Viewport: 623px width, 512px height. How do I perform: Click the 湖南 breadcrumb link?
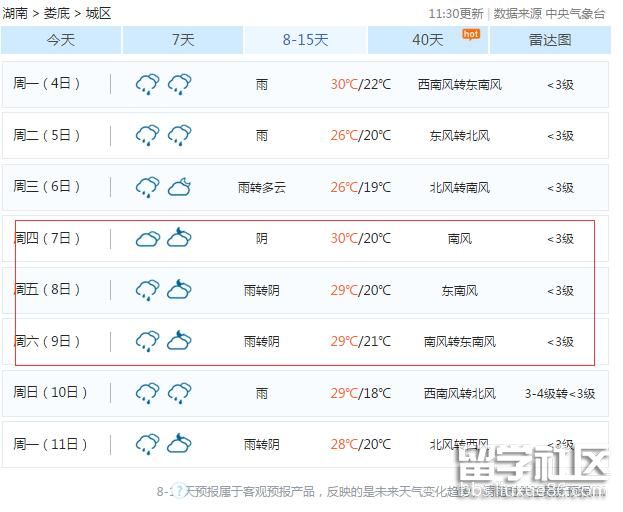click(x=15, y=13)
